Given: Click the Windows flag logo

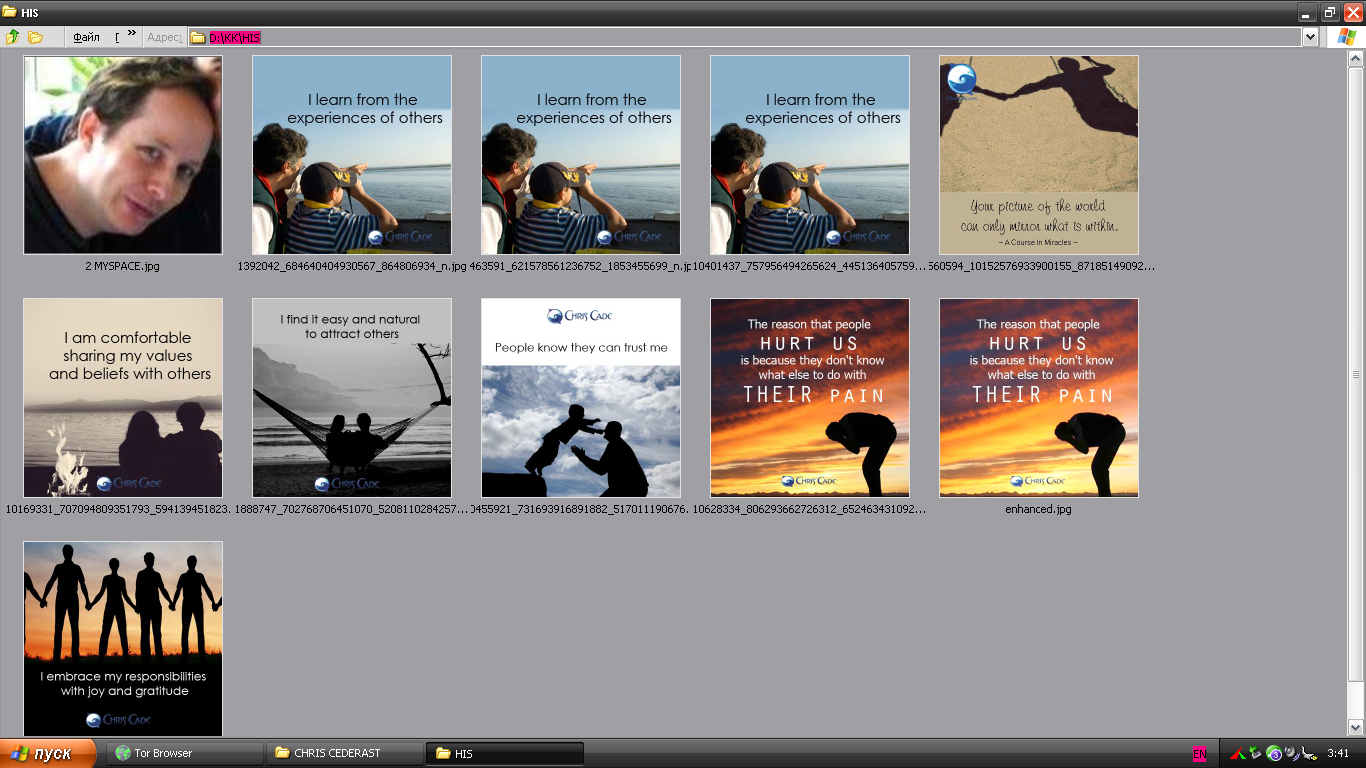Looking at the screenshot, I should 1347,37.
